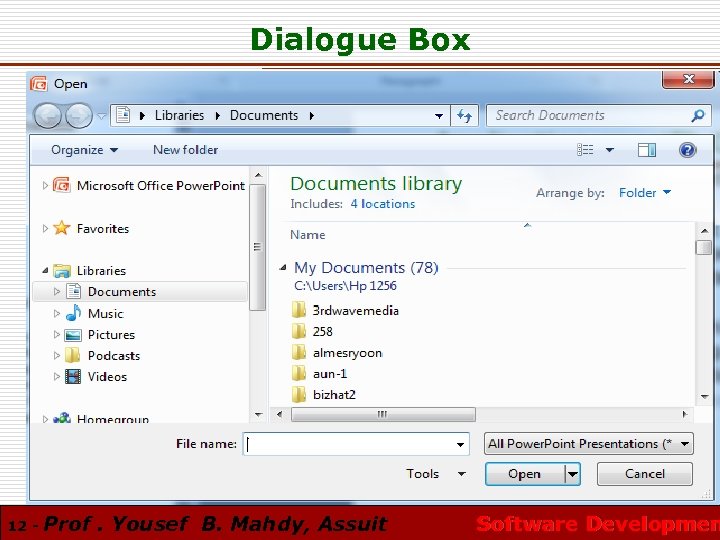This screenshot has height=540, width=720.
Task: Click the Change your view icon
Action: (585, 150)
